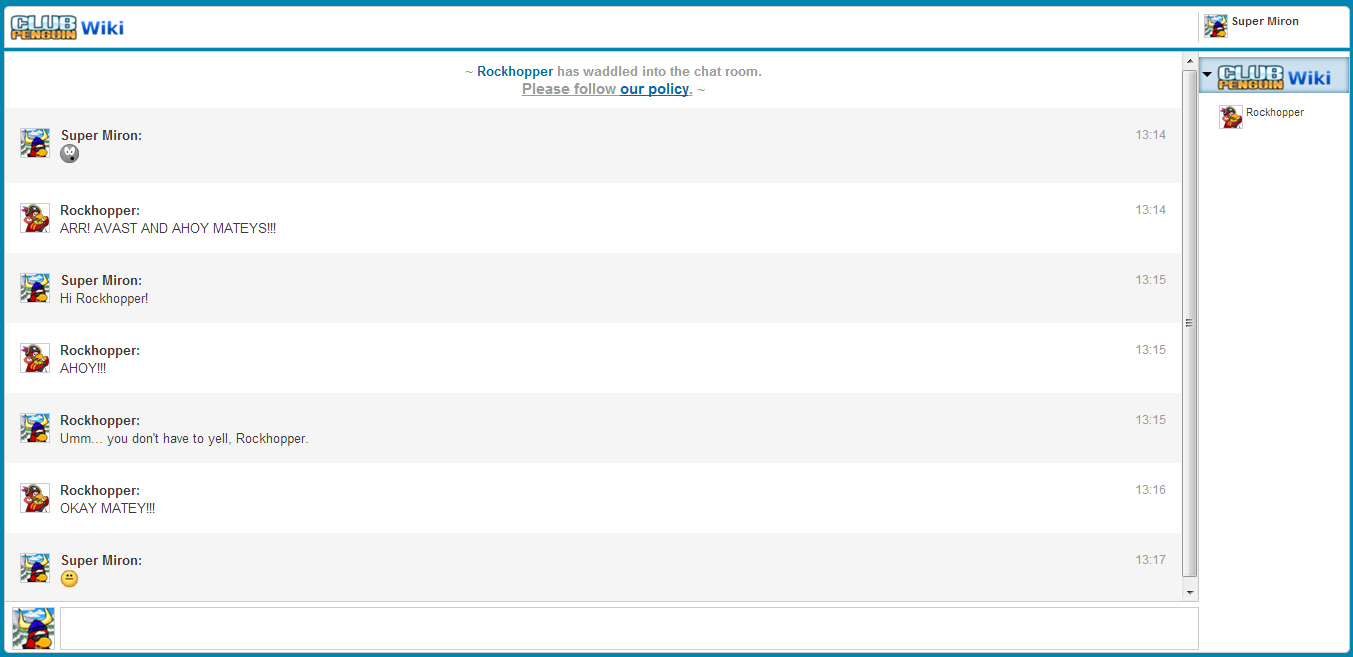Click Super Miron's wizard avatar in the top-right corner
This screenshot has height=657, width=1353.
point(1216,25)
